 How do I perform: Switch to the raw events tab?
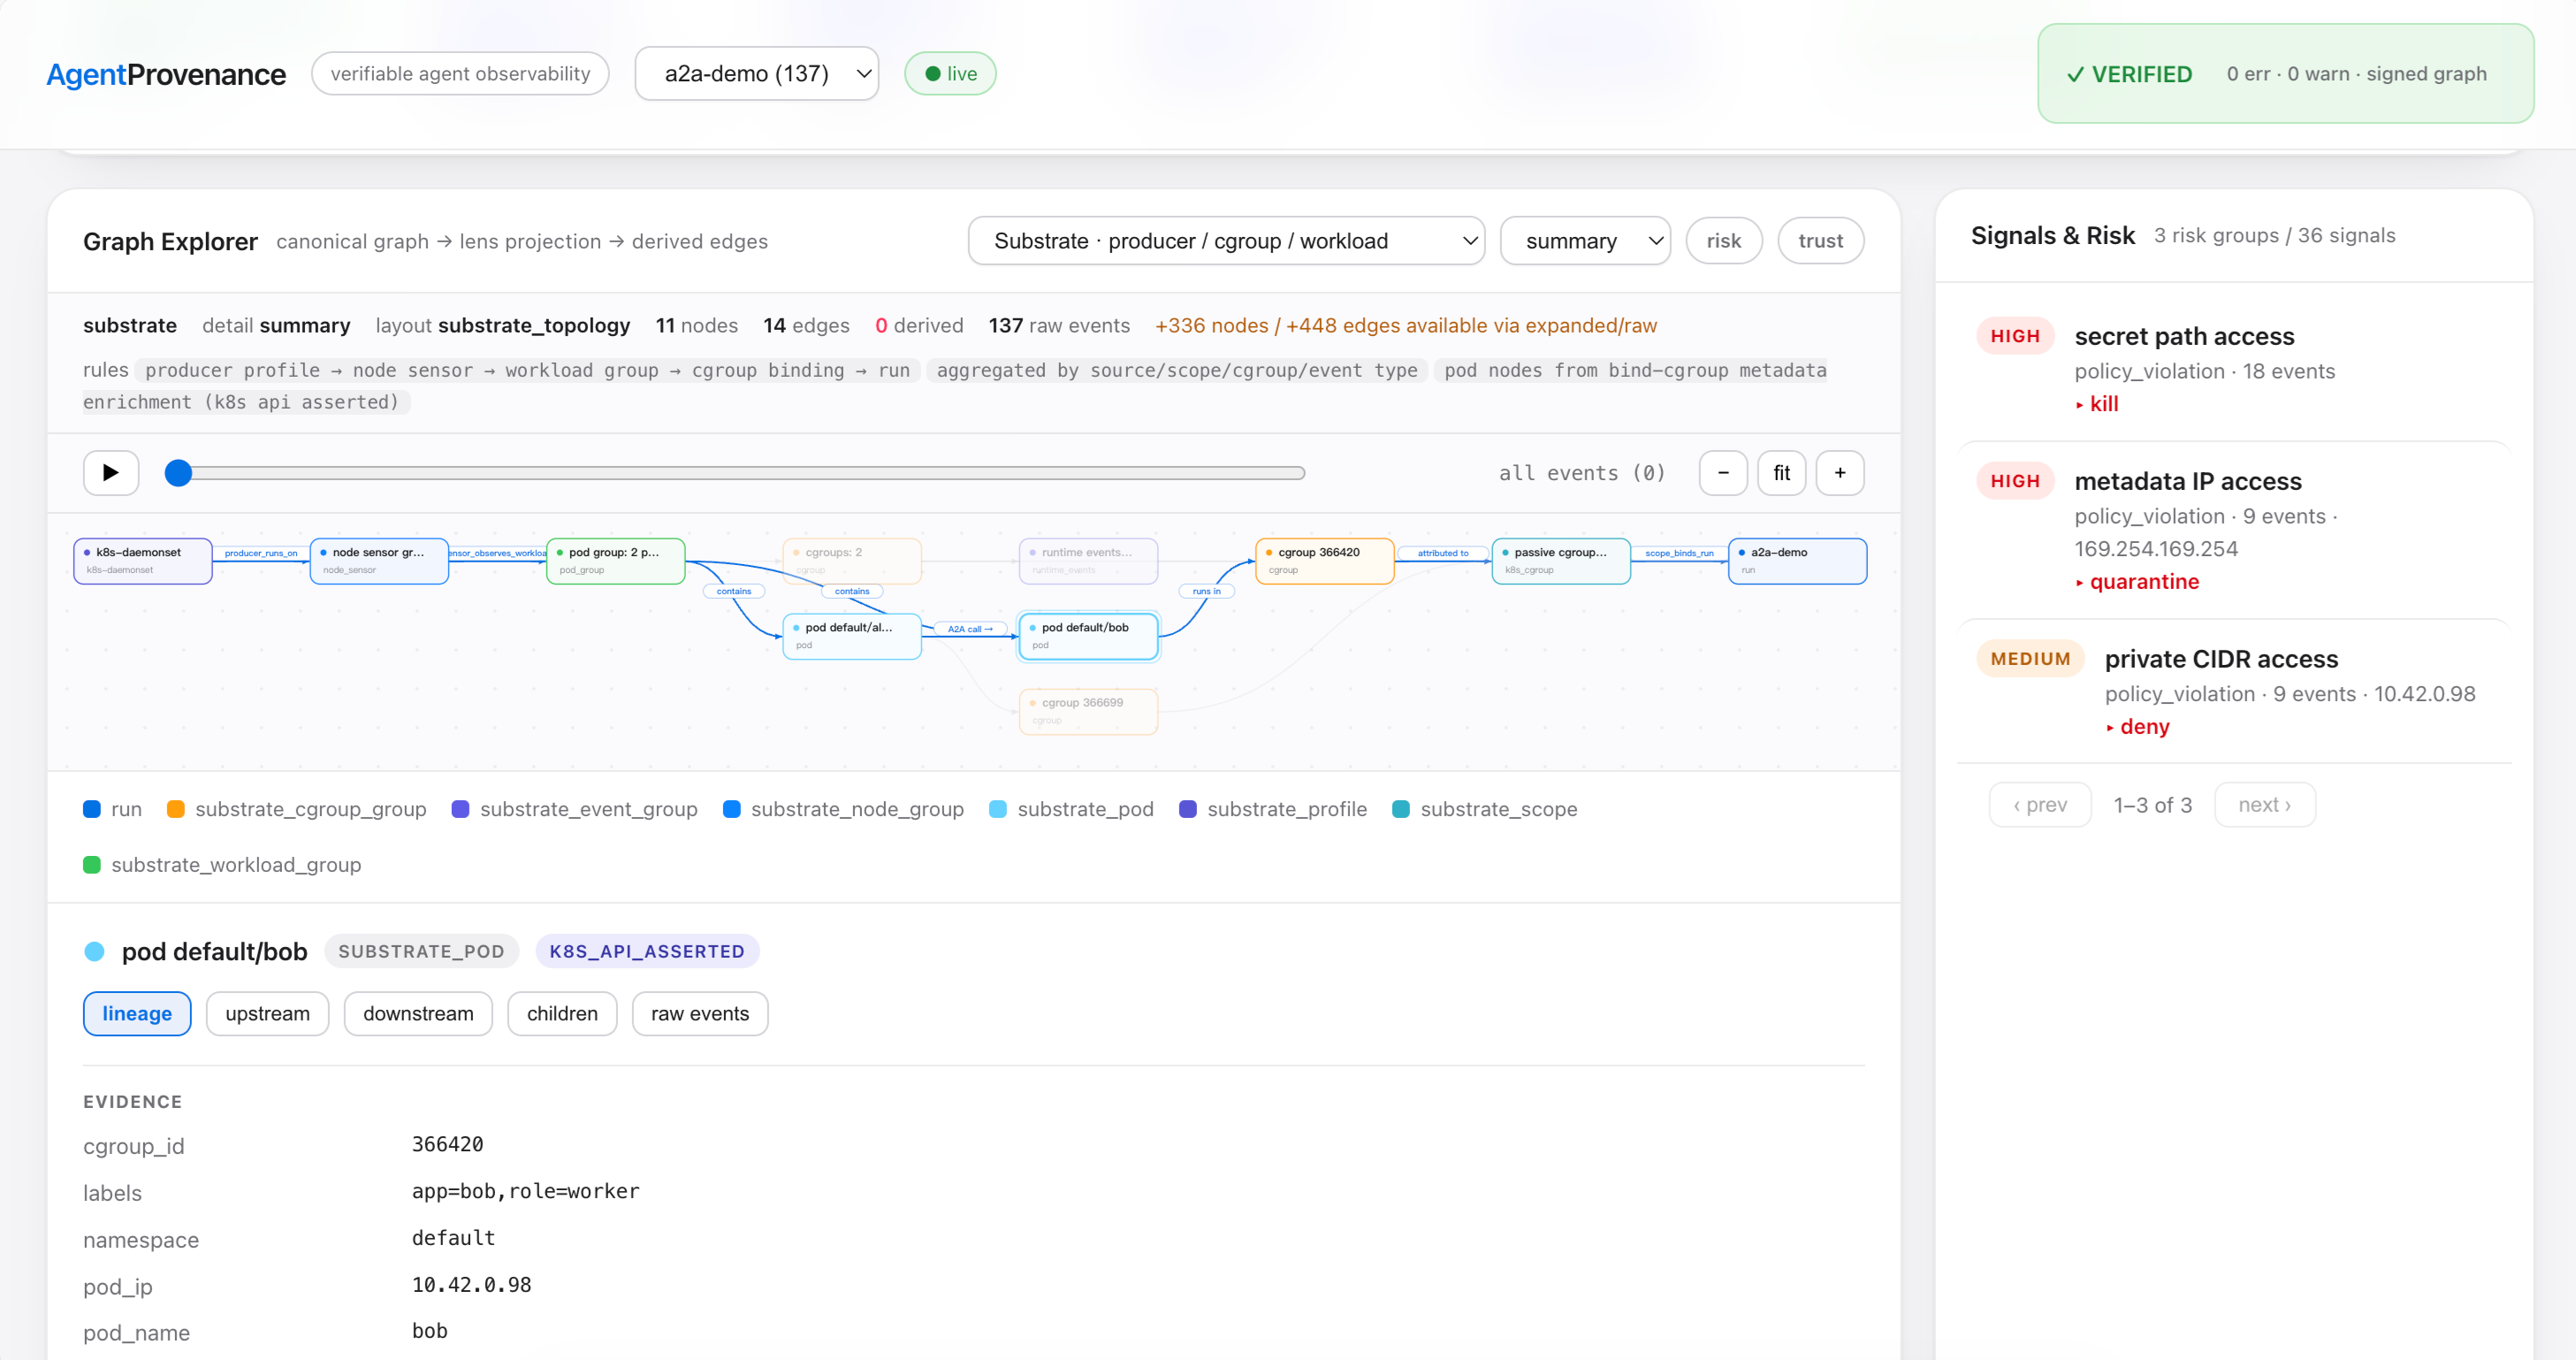[700, 1014]
